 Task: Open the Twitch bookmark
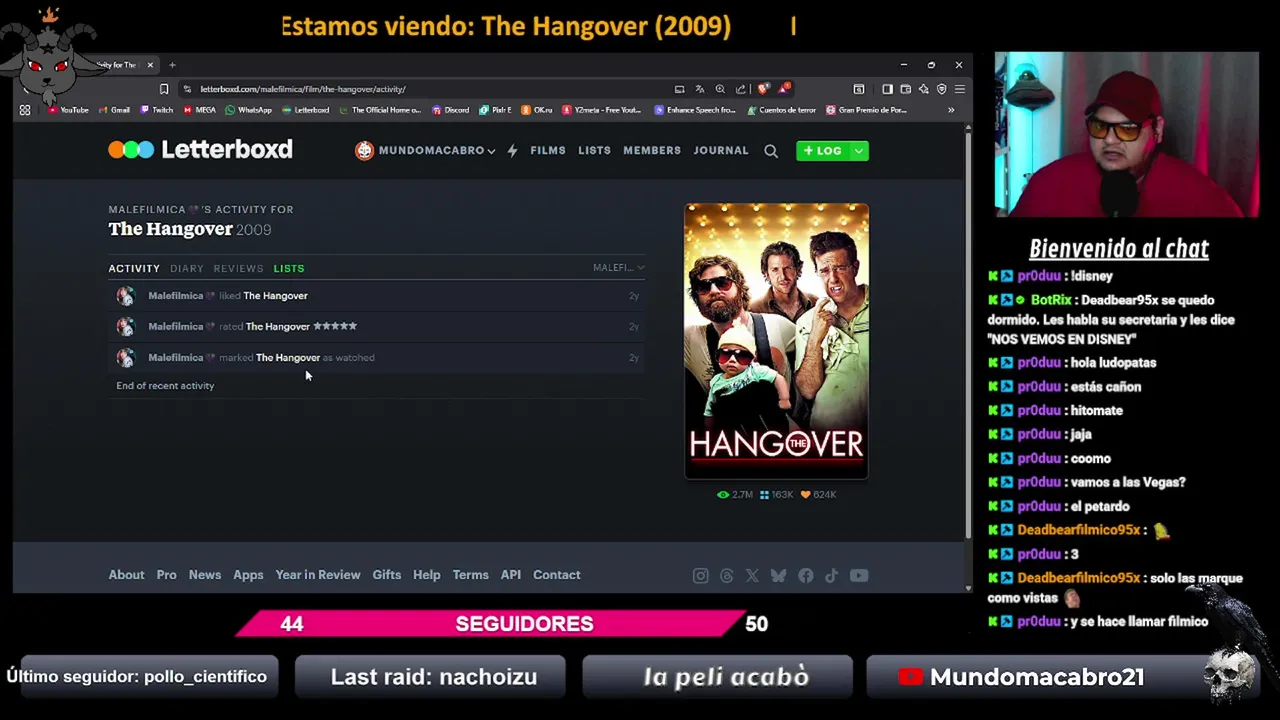point(157,110)
